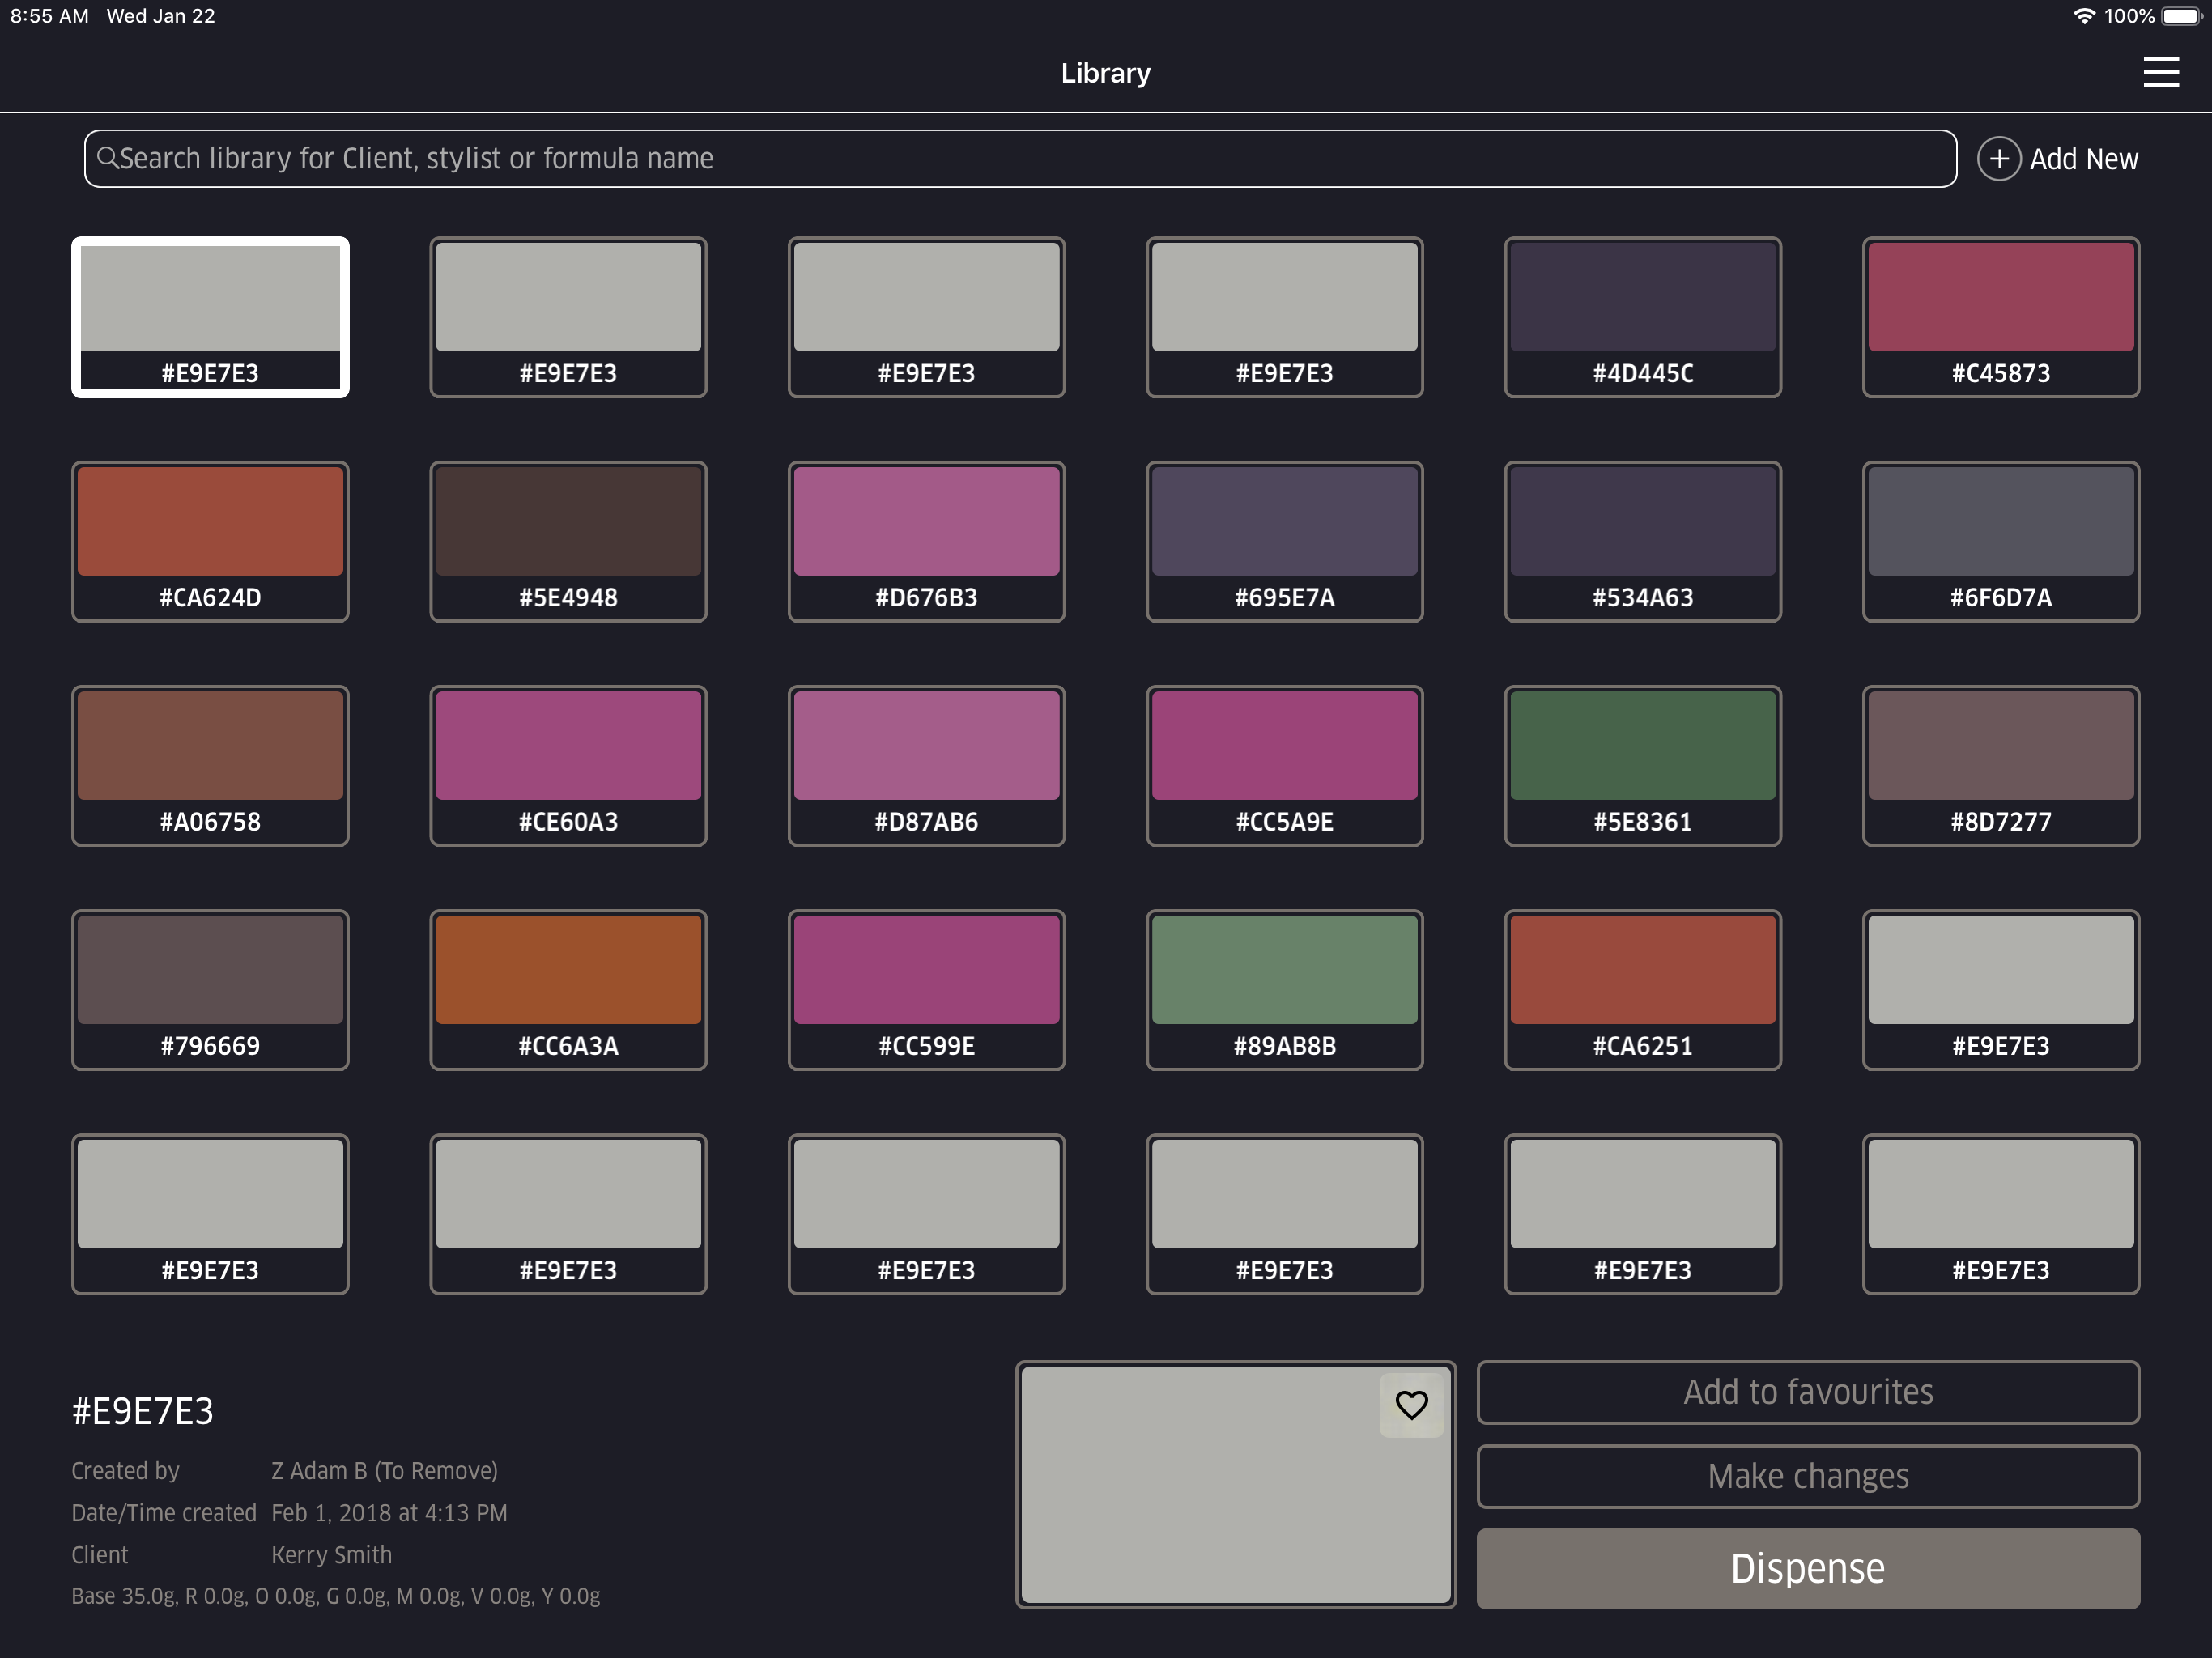Select the #8D7277 swatch

click(x=2000, y=765)
